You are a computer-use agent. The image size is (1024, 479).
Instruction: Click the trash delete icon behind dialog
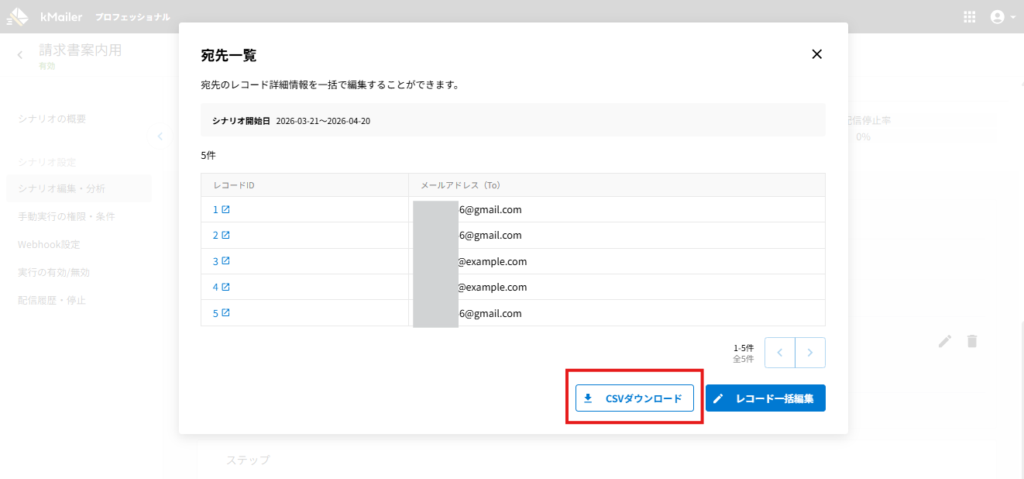pyautogui.click(x=972, y=341)
